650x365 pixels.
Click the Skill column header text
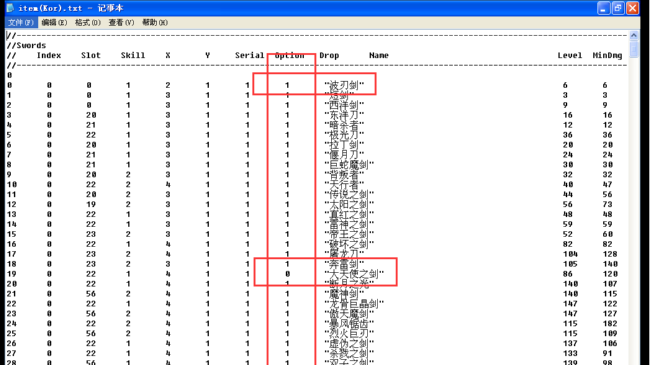coord(133,55)
